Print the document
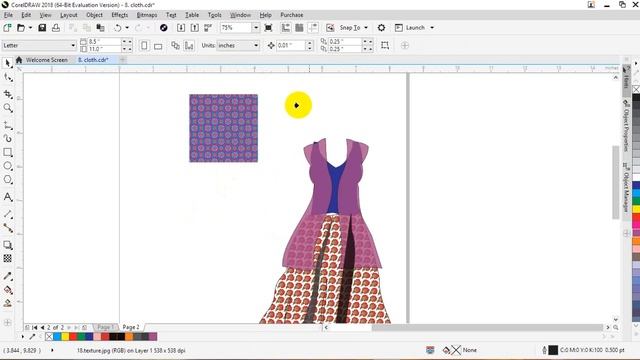The height and width of the screenshot is (360, 640). tap(56, 28)
